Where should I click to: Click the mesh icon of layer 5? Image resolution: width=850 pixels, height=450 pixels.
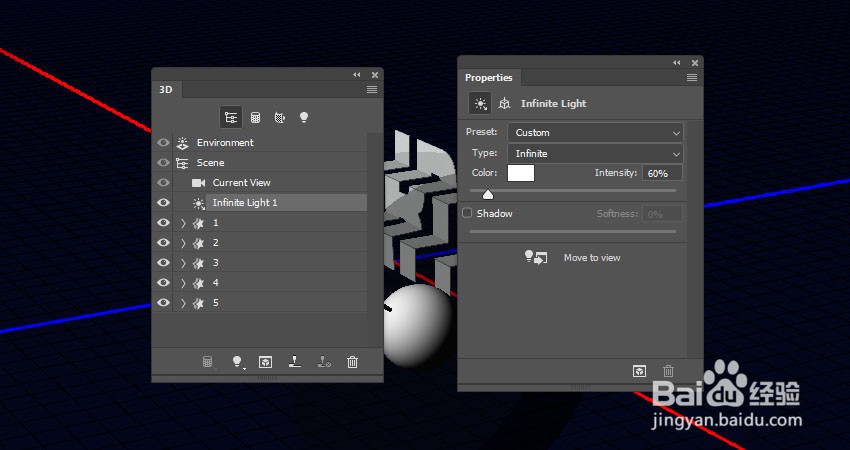point(198,303)
